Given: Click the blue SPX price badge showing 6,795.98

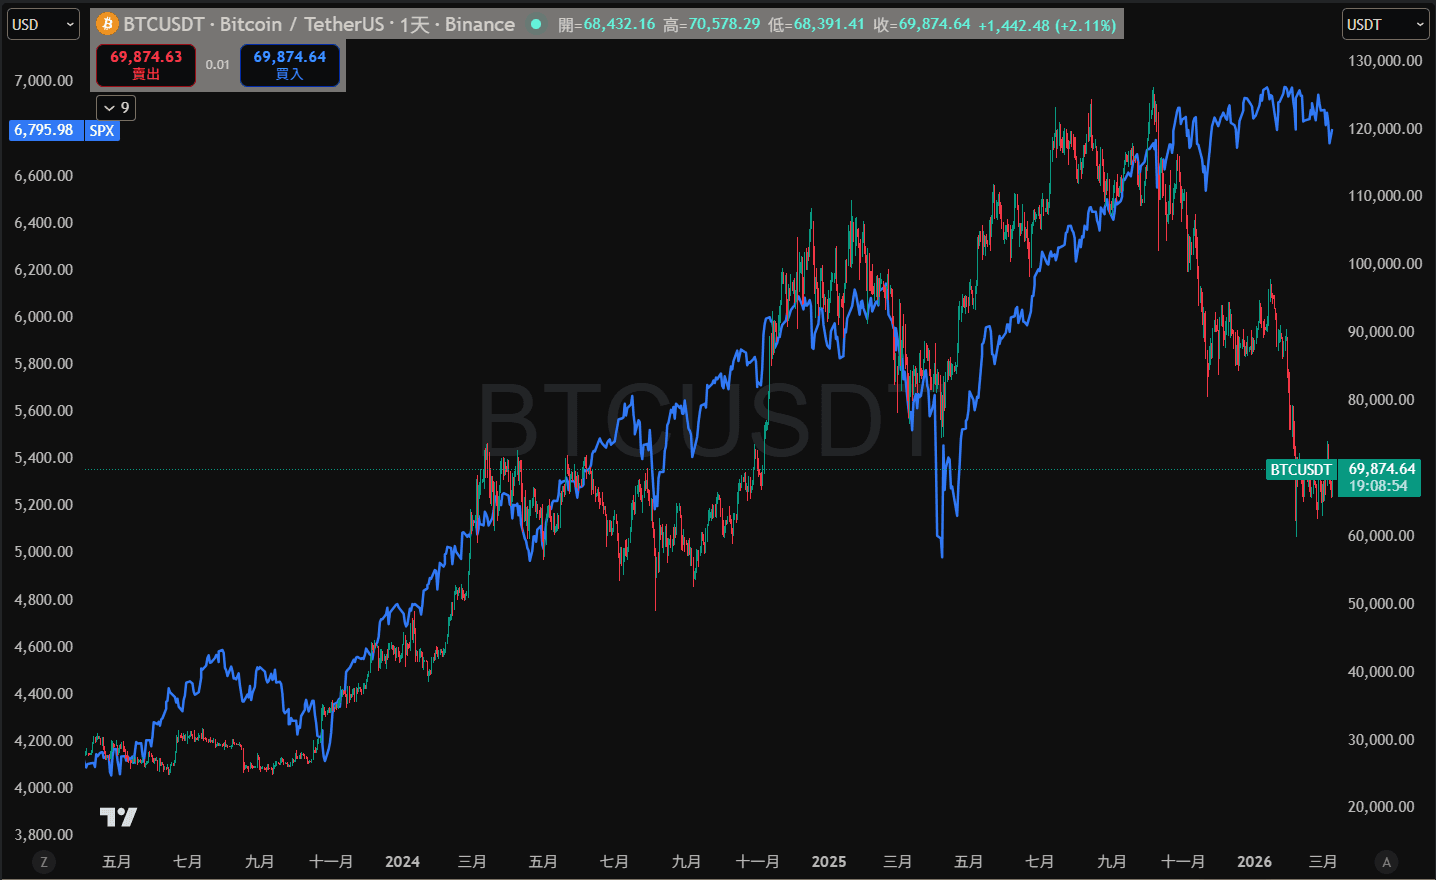Looking at the screenshot, I should (46, 130).
